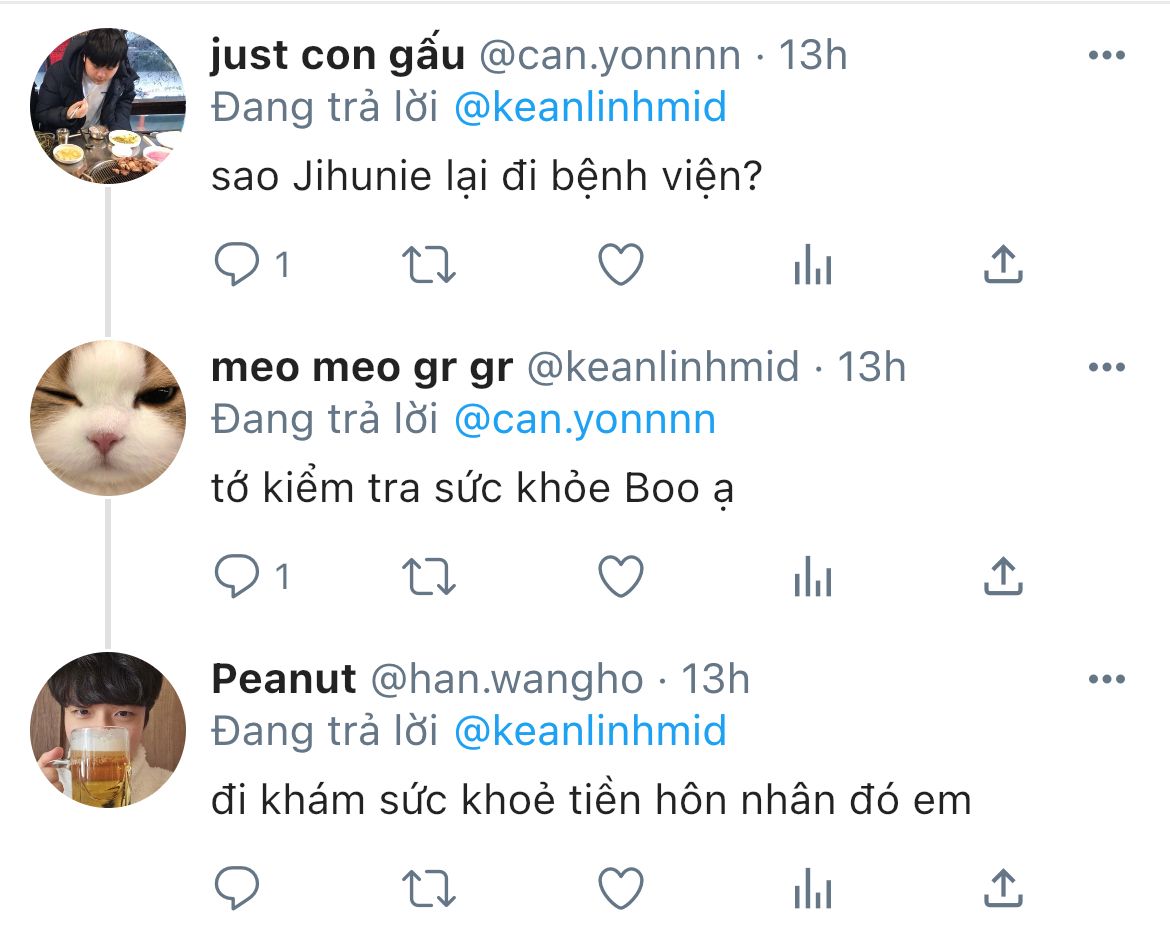The height and width of the screenshot is (934, 1170).
Task: Like Peanut's tweet
Action: 620,887
